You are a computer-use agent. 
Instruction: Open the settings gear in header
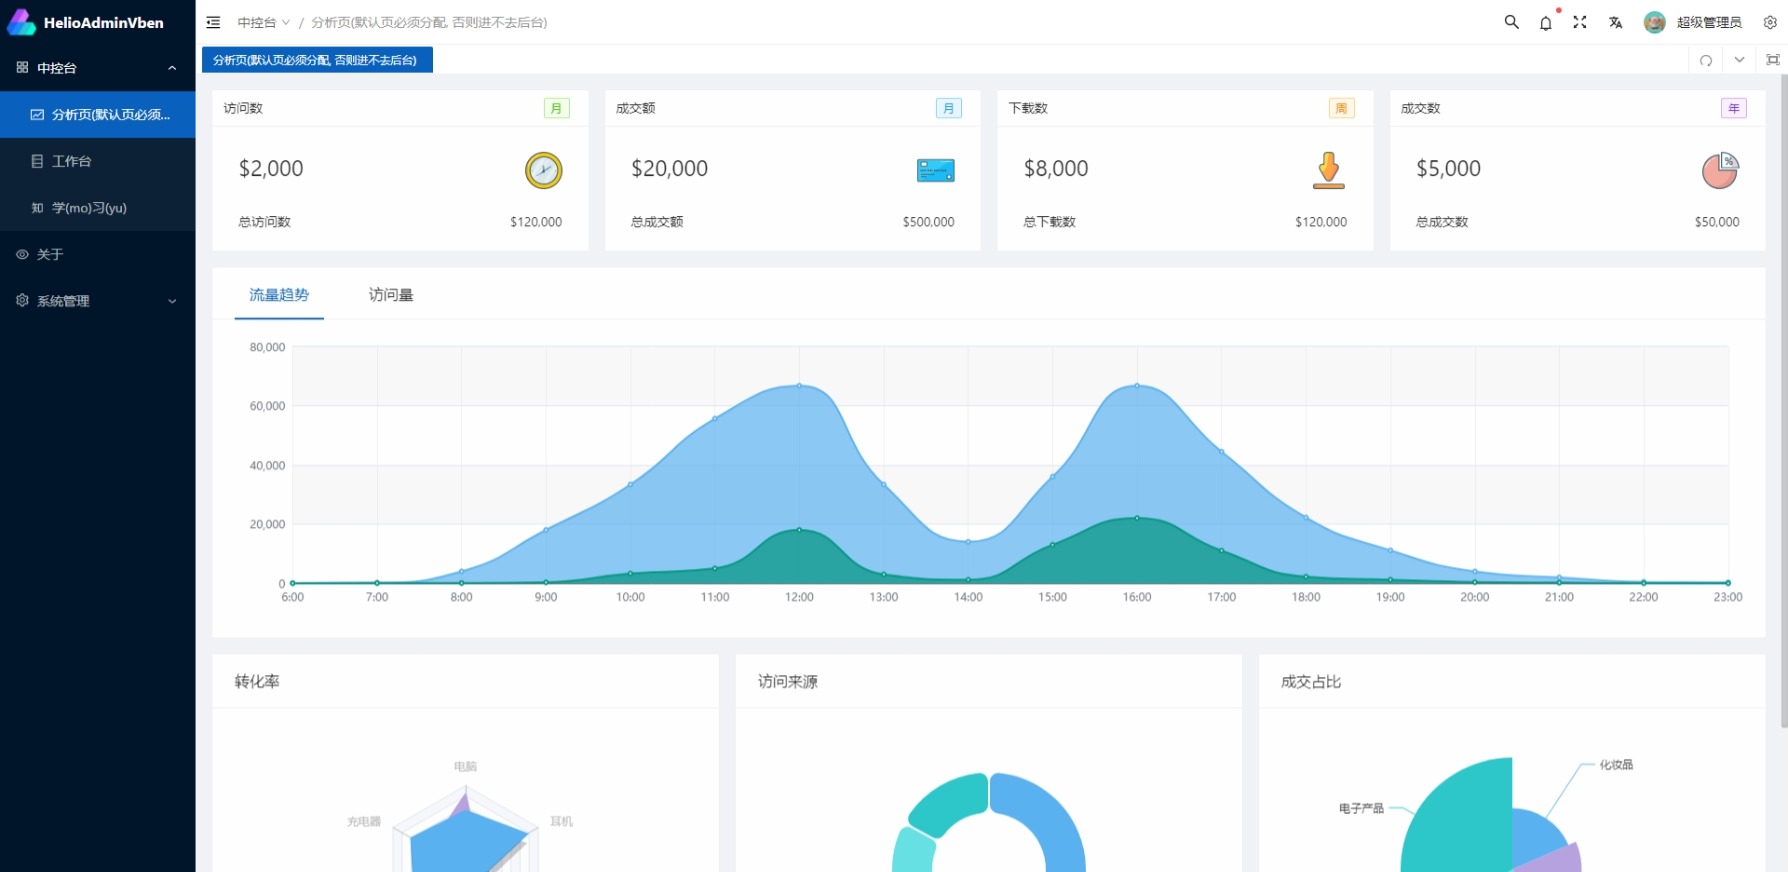(1770, 22)
